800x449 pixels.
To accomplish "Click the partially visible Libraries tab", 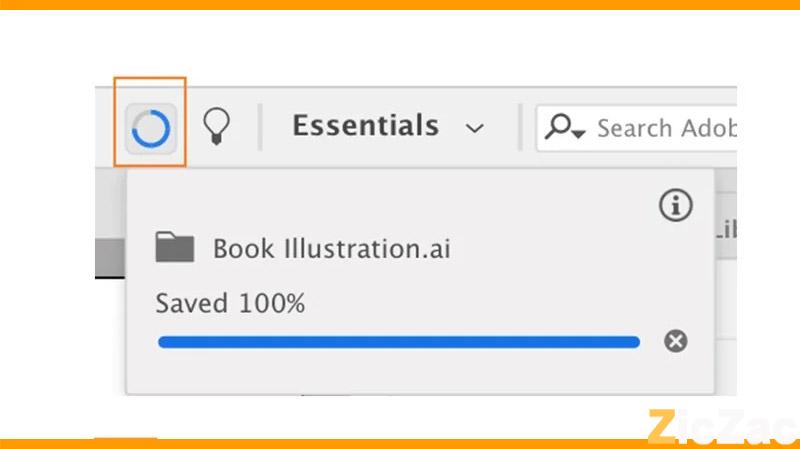I will coord(725,229).
